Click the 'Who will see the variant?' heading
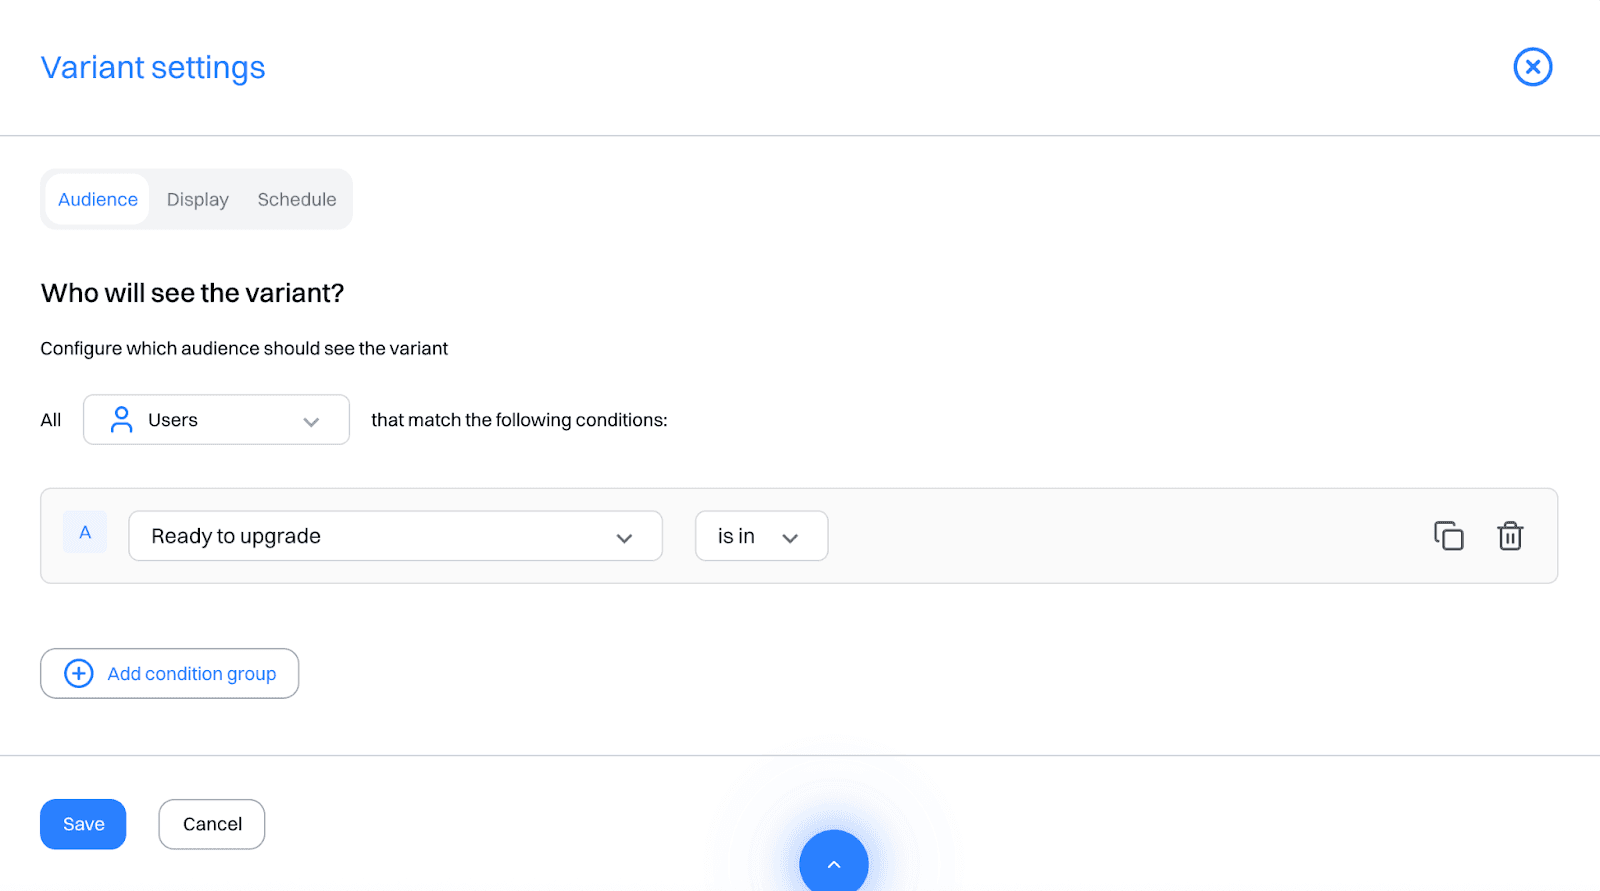This screenshot has width=1600, height=891. point(192,293)
